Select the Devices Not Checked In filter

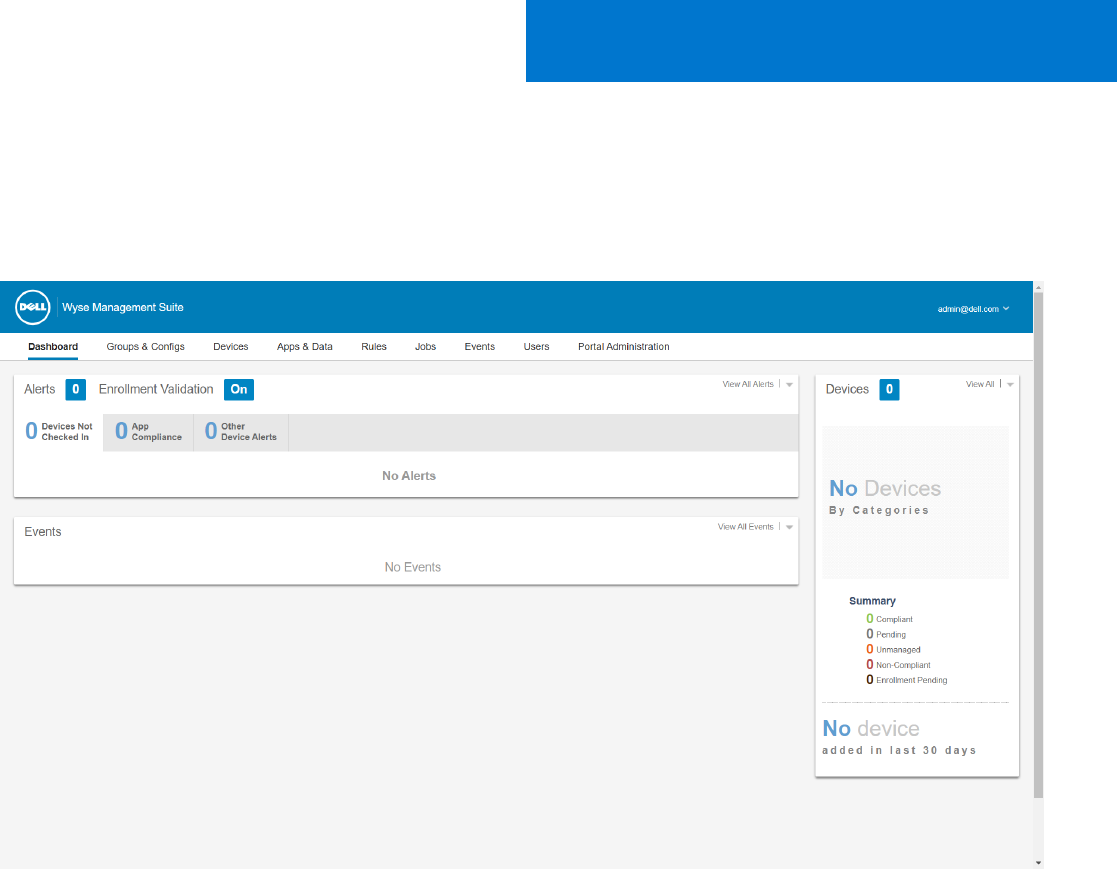pos(59,432)
